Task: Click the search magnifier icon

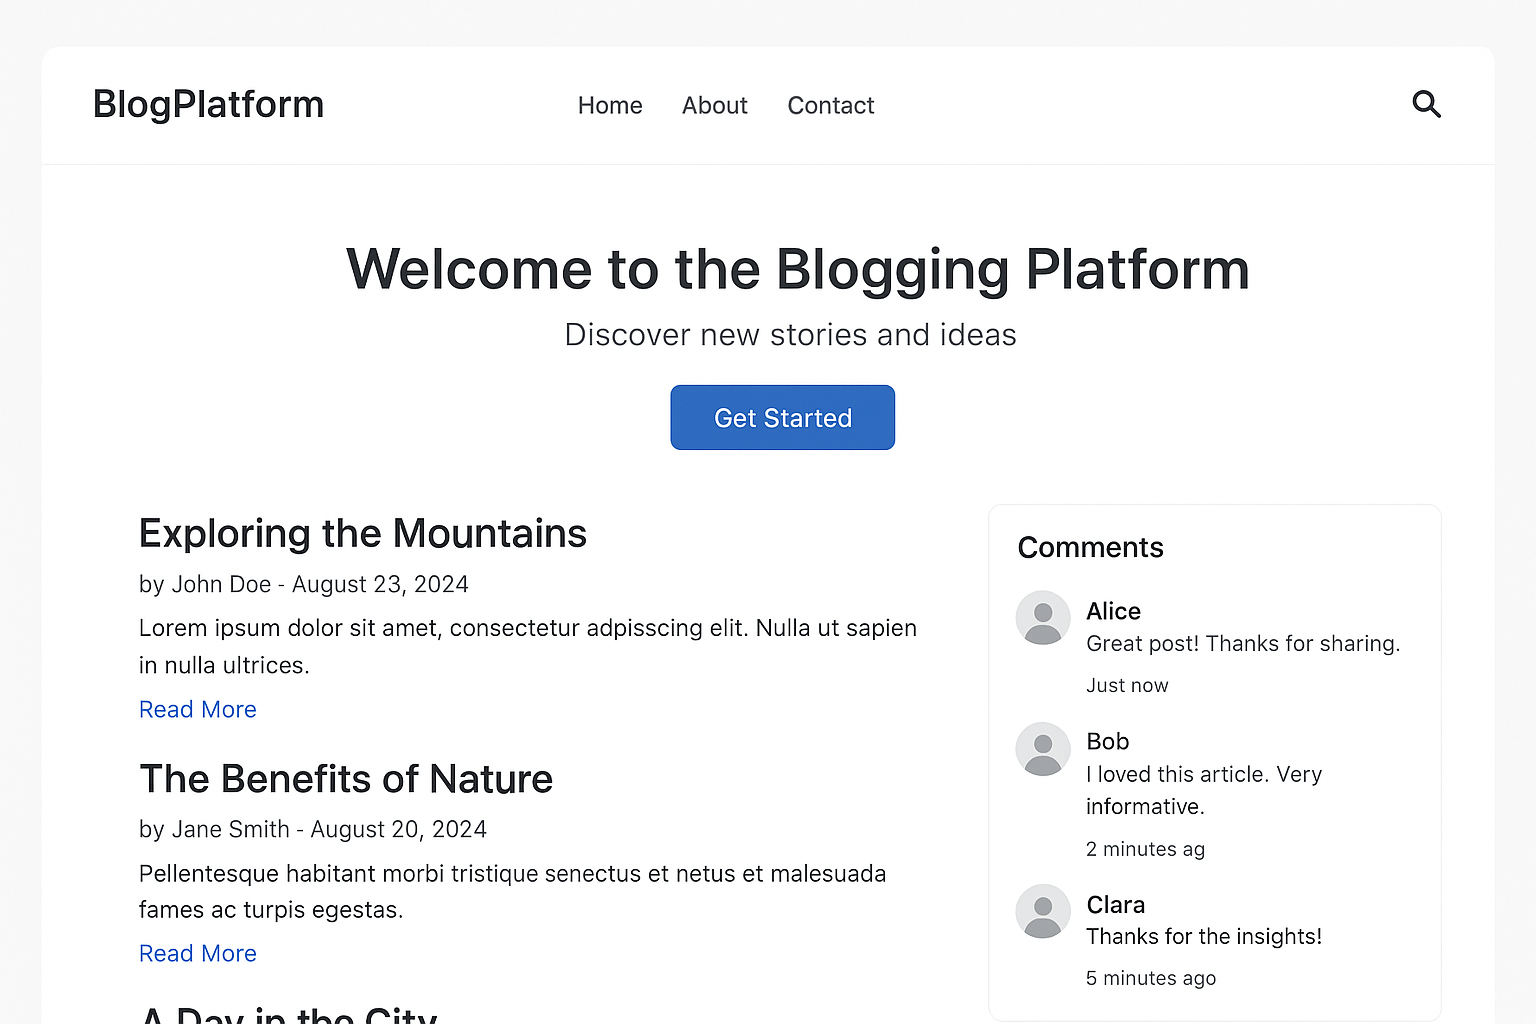Action: coord(1426,104)
